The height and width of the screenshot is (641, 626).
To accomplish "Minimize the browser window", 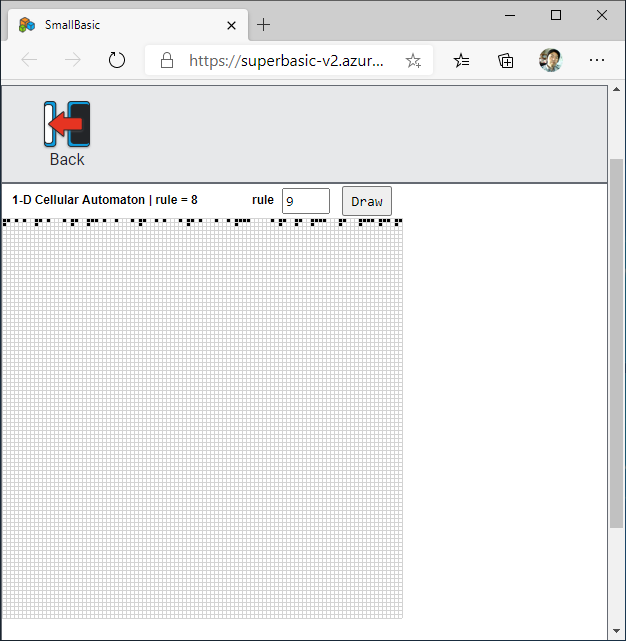I will point(510,16).
